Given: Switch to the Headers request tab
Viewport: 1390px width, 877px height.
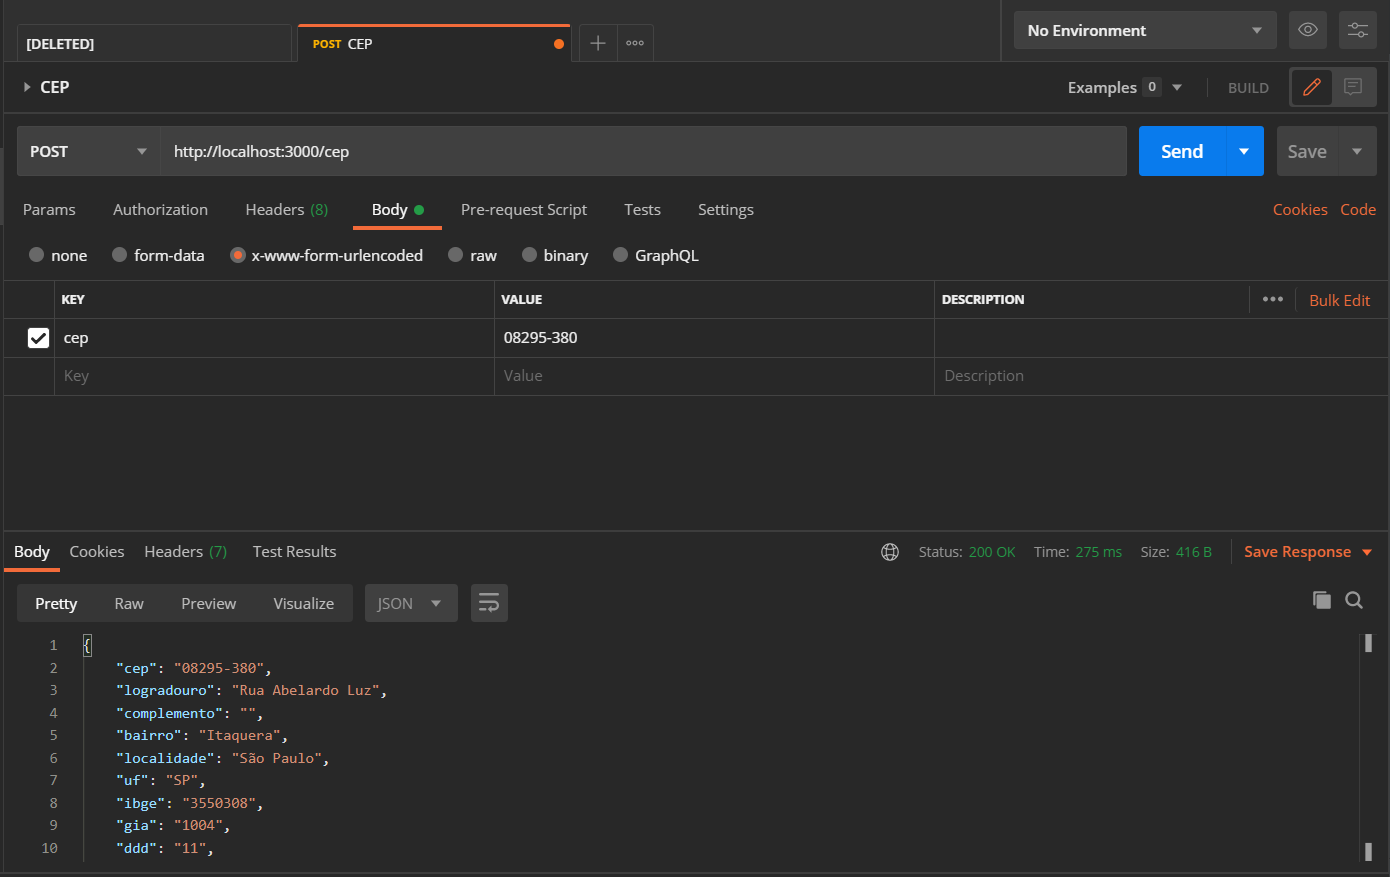Looking at the screenshot, I should click(x=286, y=209).
